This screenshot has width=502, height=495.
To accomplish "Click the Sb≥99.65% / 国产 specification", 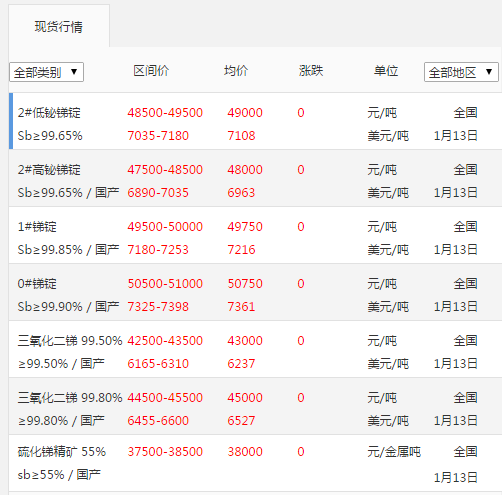I will pos(68,193).
